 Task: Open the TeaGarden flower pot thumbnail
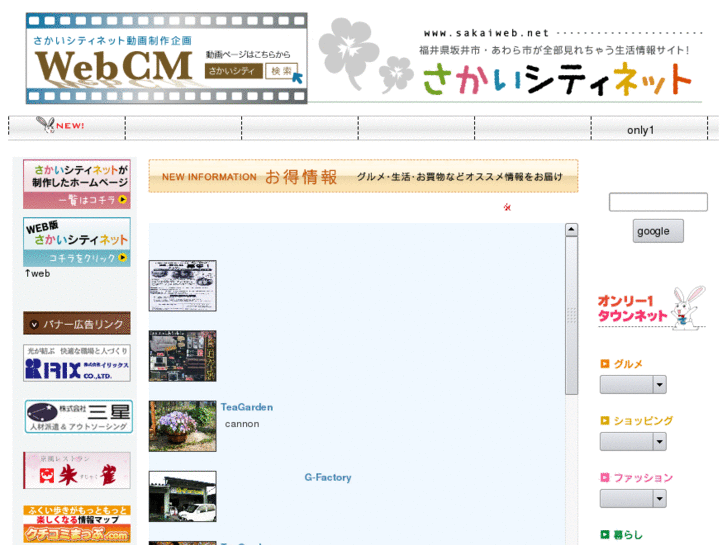(183, 426)
